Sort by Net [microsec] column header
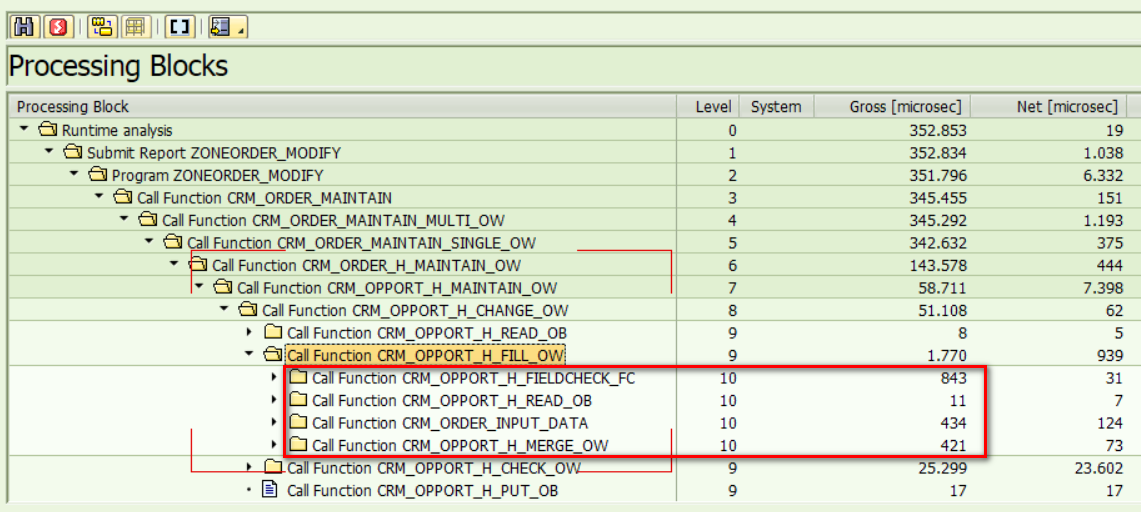This screenshot has width=1141, height=512. coord(1051,107)
